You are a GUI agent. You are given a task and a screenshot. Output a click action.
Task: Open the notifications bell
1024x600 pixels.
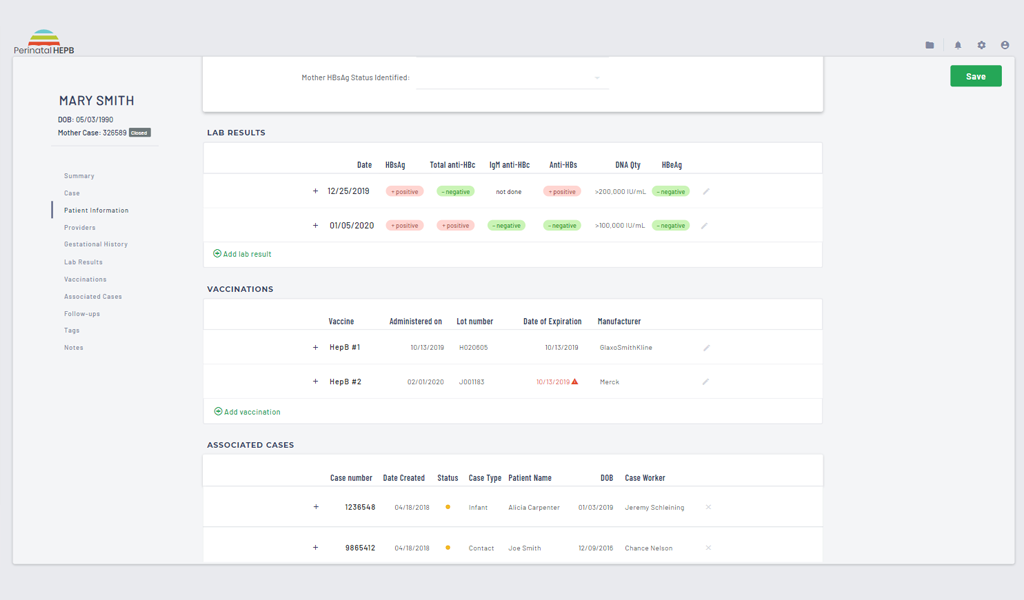tap(957, 45)
